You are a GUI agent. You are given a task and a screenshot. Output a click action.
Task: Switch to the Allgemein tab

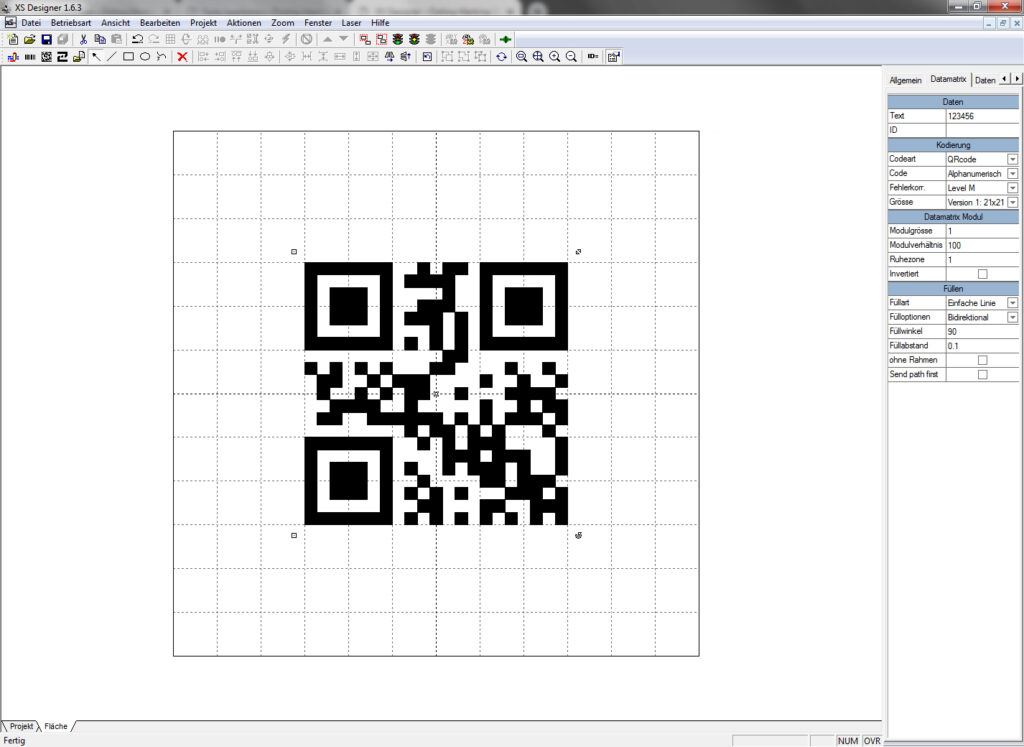click(905, 80)
